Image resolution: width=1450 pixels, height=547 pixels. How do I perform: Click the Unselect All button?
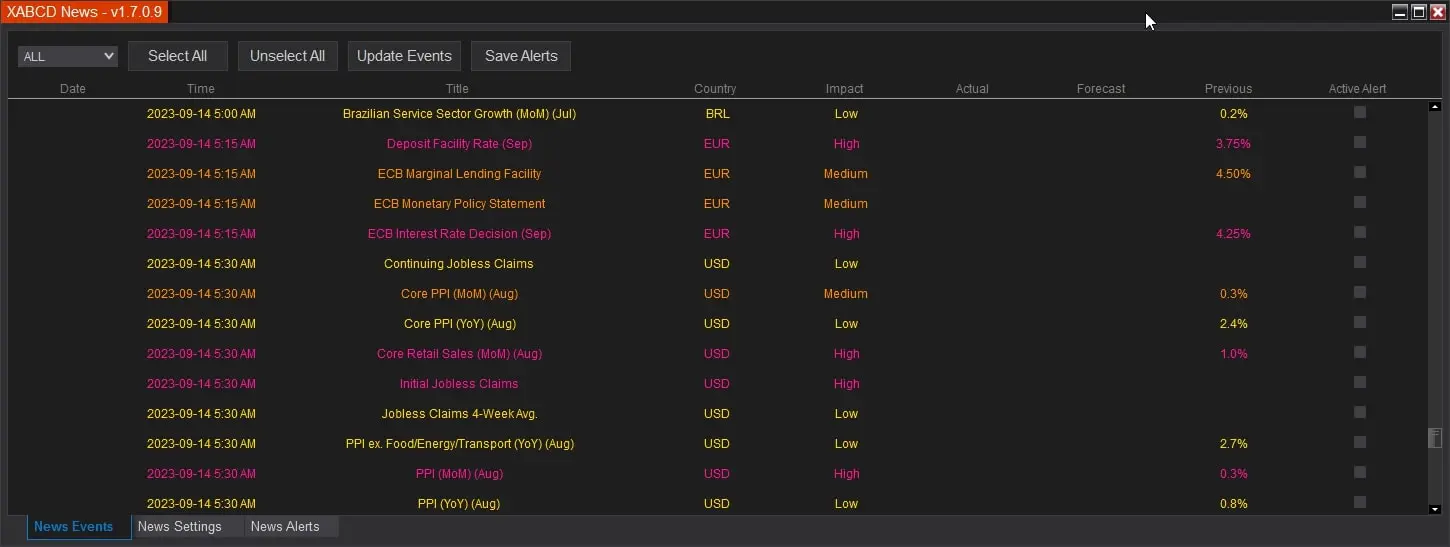[288, 56]
